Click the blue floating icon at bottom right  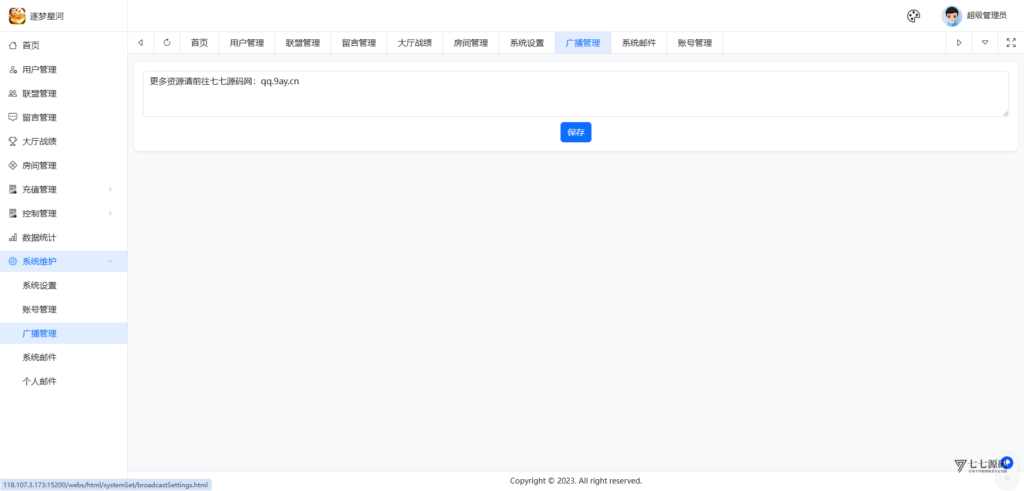point(1008,462)
